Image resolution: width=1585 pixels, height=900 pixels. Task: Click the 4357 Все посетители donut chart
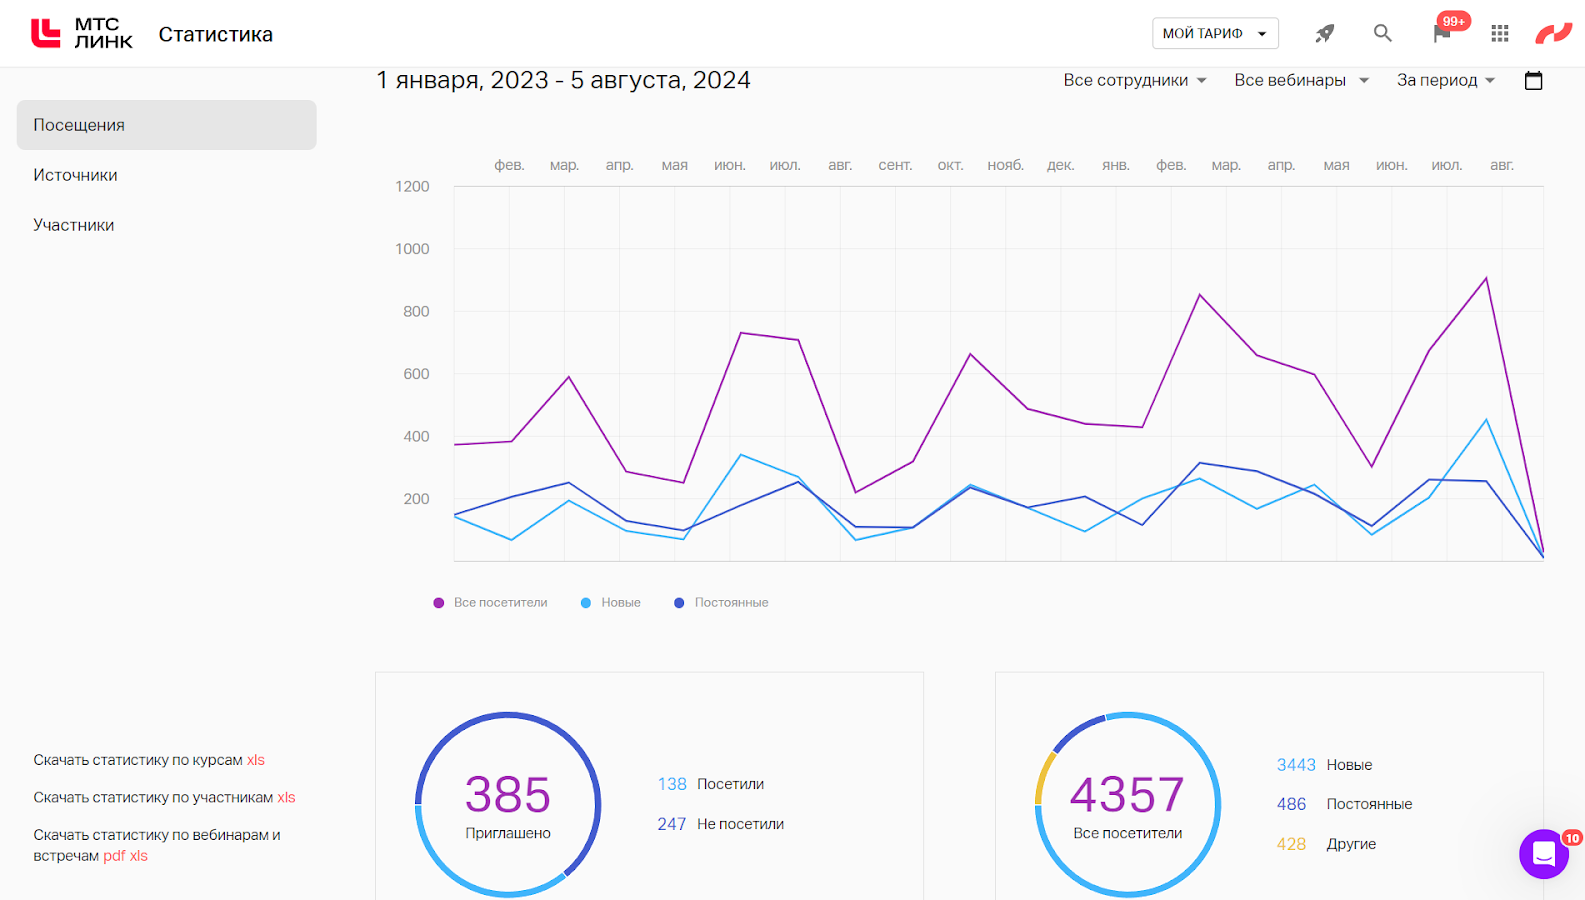pos(1128,804)
